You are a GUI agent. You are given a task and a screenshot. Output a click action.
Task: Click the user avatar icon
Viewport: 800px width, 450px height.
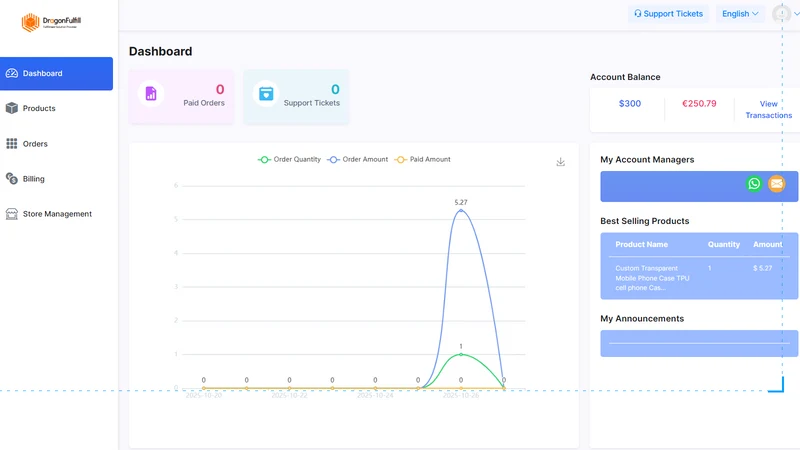[x=781, y=14]
